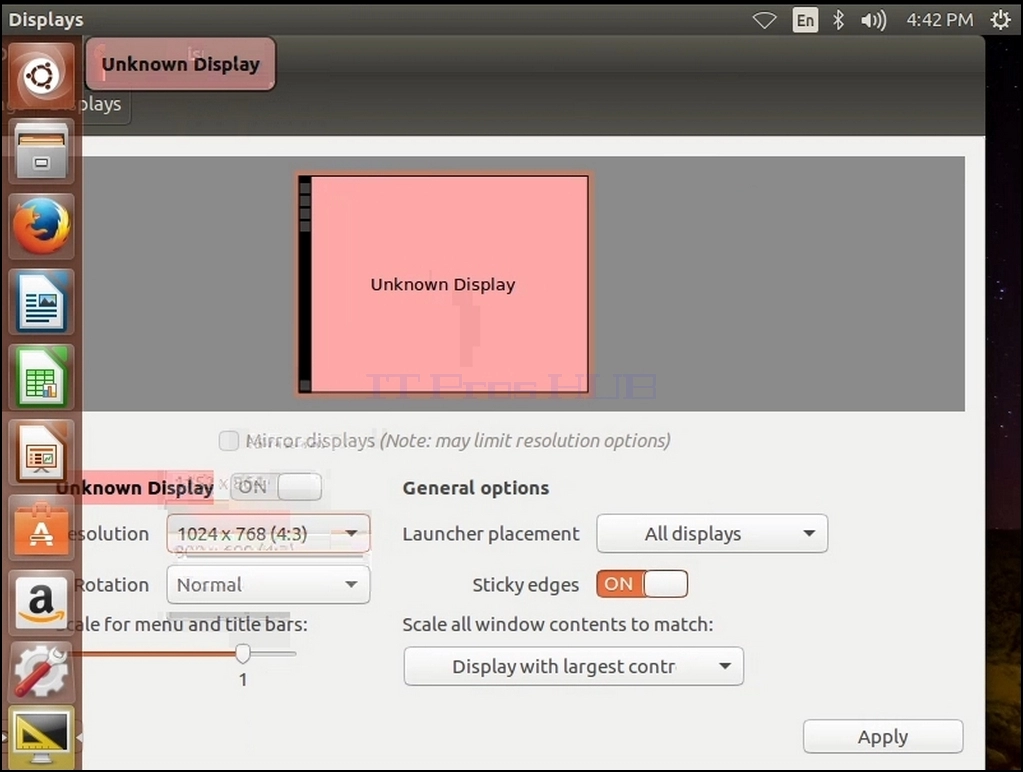This screenshot has width=1023, height=772.
Task: Launch LibreOffice Calc spreadsheet
Action: (x=41, y=377)
